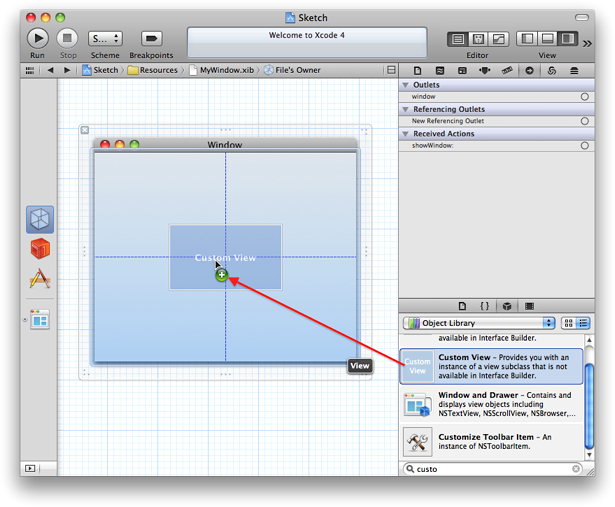Switch library to list view
615x507 pixels.
[583, 323]
